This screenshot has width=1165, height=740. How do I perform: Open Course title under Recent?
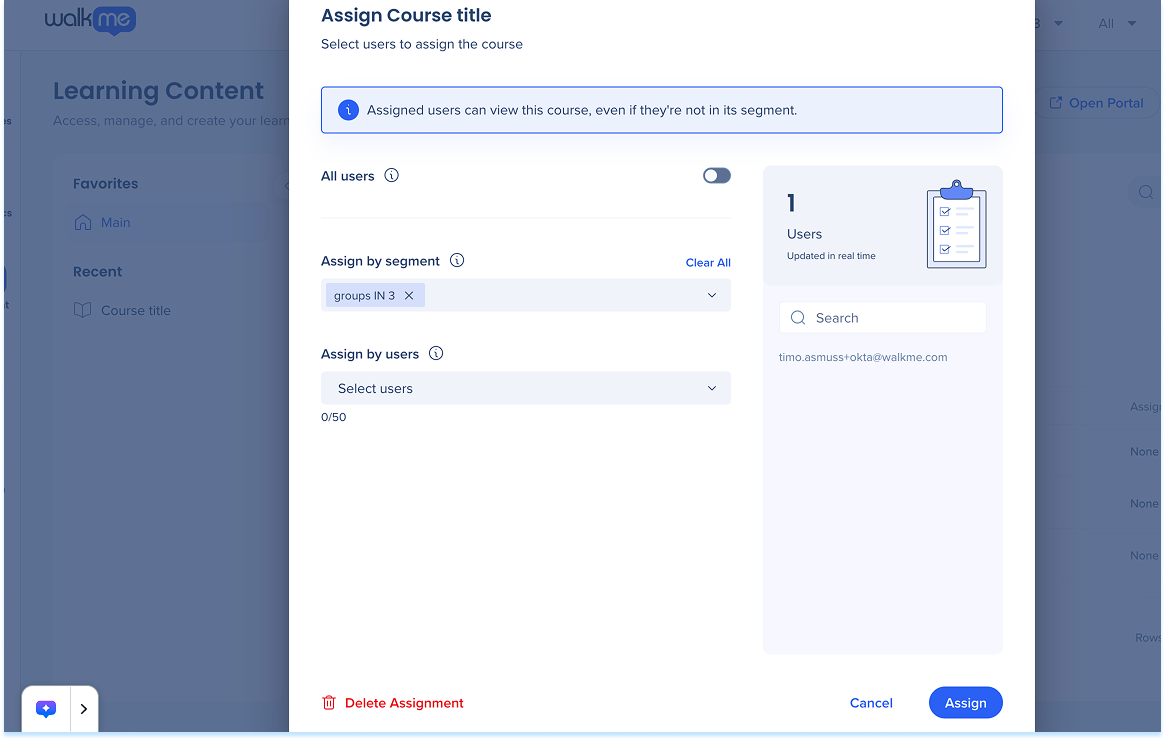tap(135, 311)
